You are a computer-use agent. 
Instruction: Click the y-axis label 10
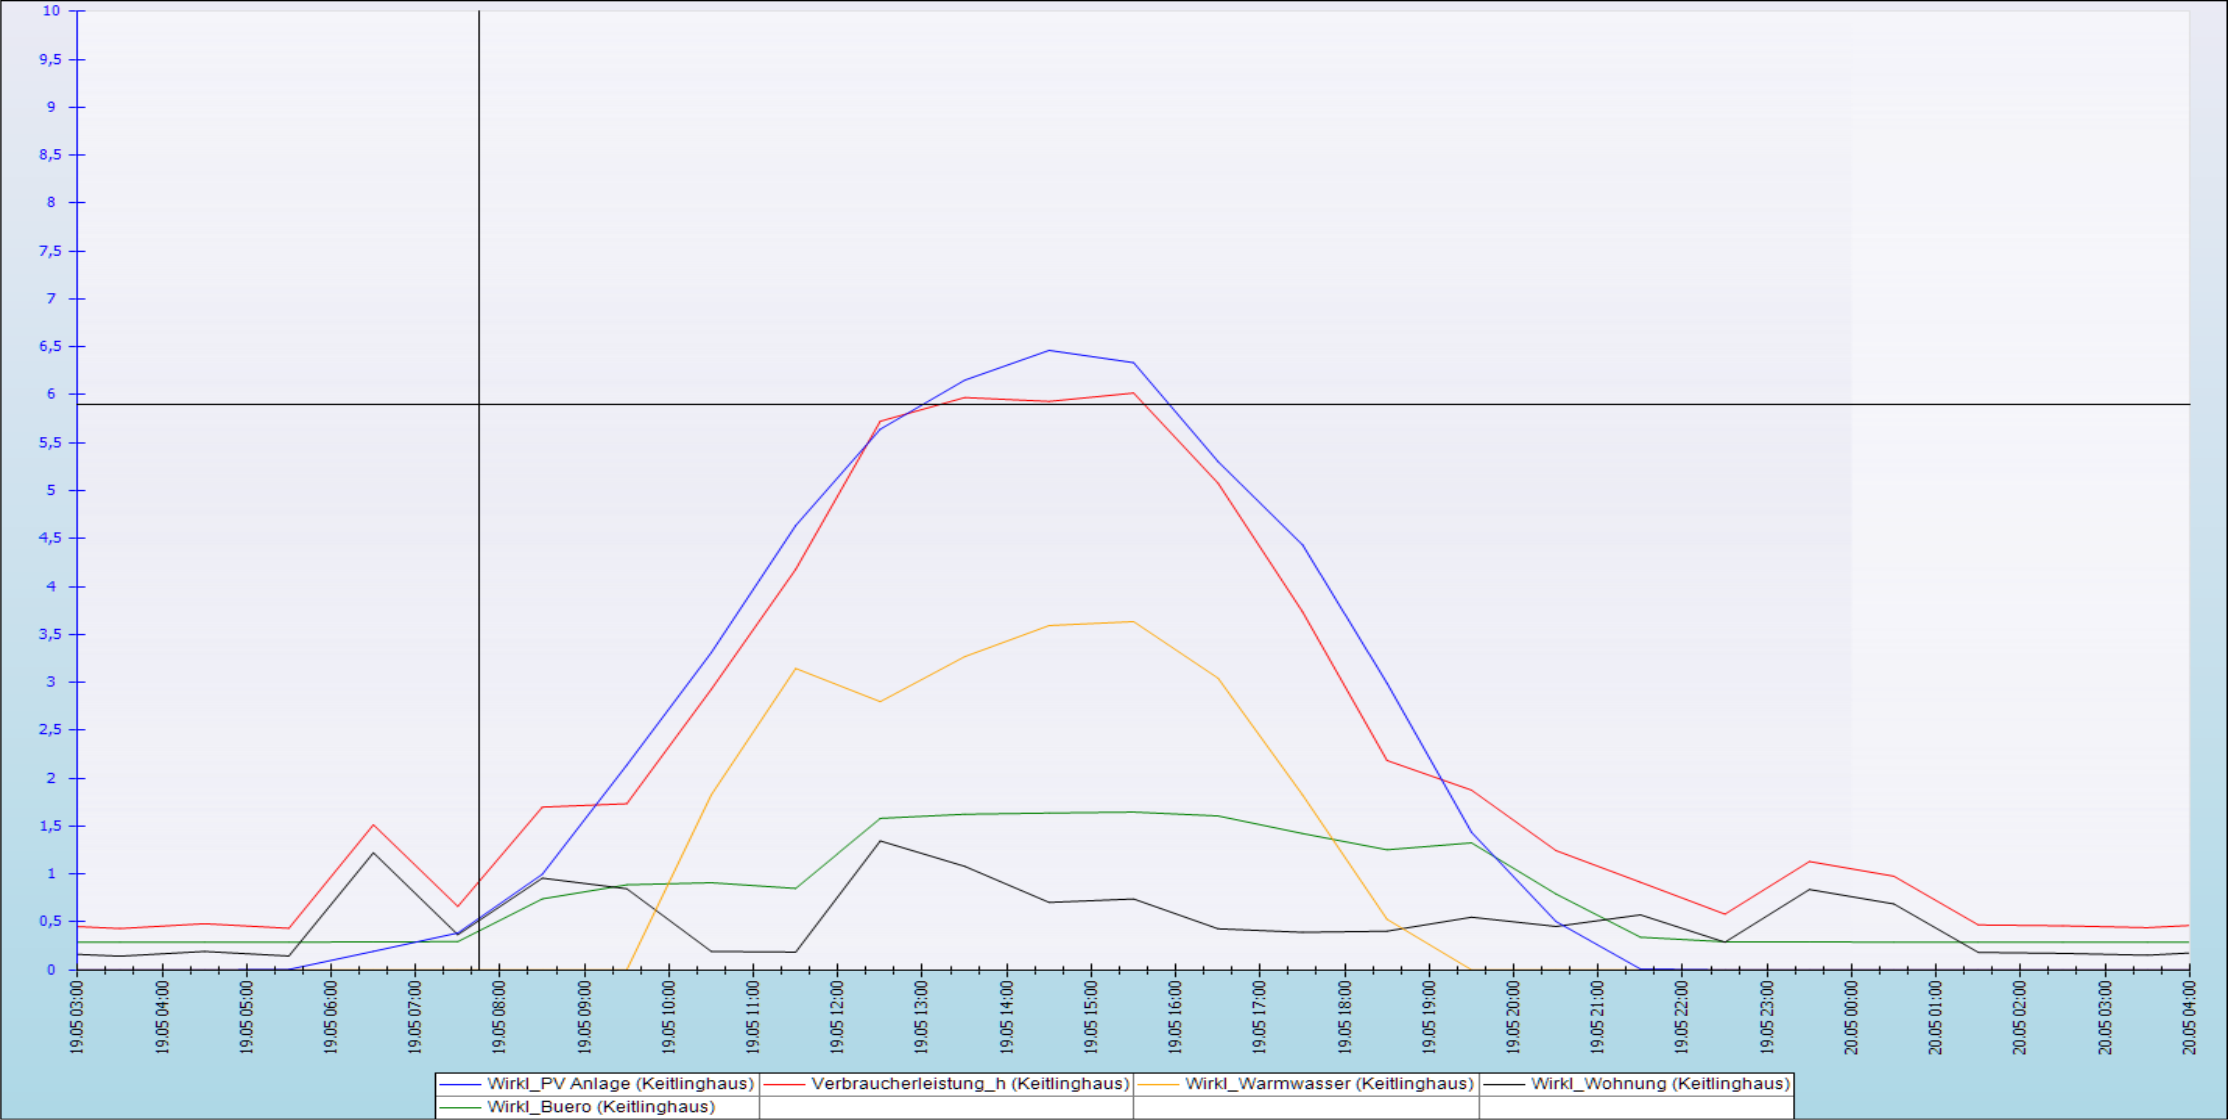pos(51,11)
